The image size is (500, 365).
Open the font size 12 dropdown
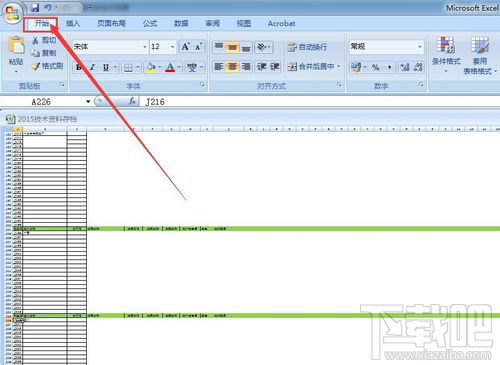point(172,47)
